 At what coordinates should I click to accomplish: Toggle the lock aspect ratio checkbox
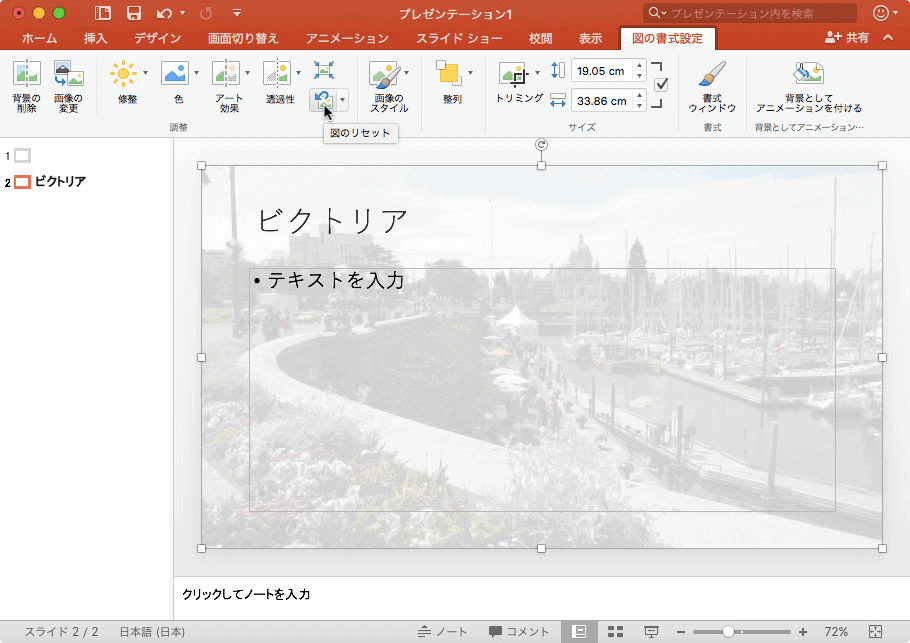(x=660, y=82)
